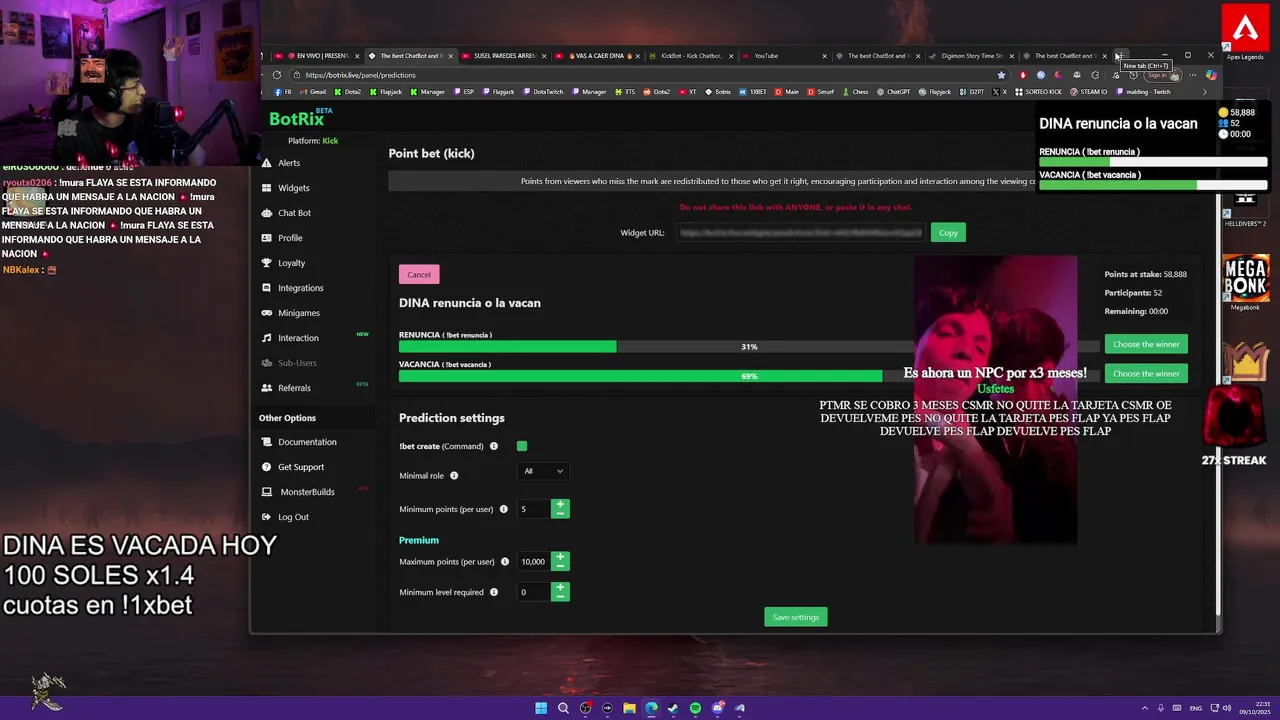The width and height of the screenshot is (1280, 720).
Task: Open a new browser tab
Action: point(1119,56)
